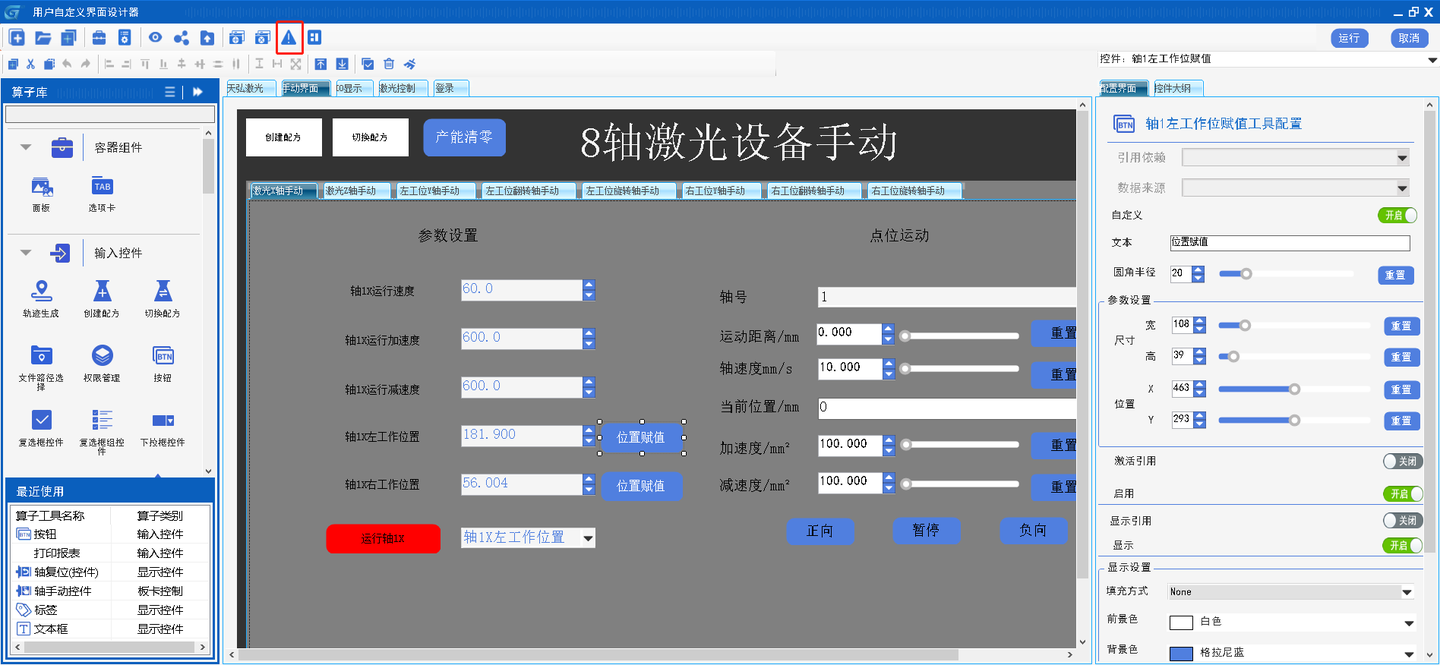Image resolution: width=1440 pixels, height=665 pixels.
Task: Switch to the 激光控制 tab
Action: (403, 88)
